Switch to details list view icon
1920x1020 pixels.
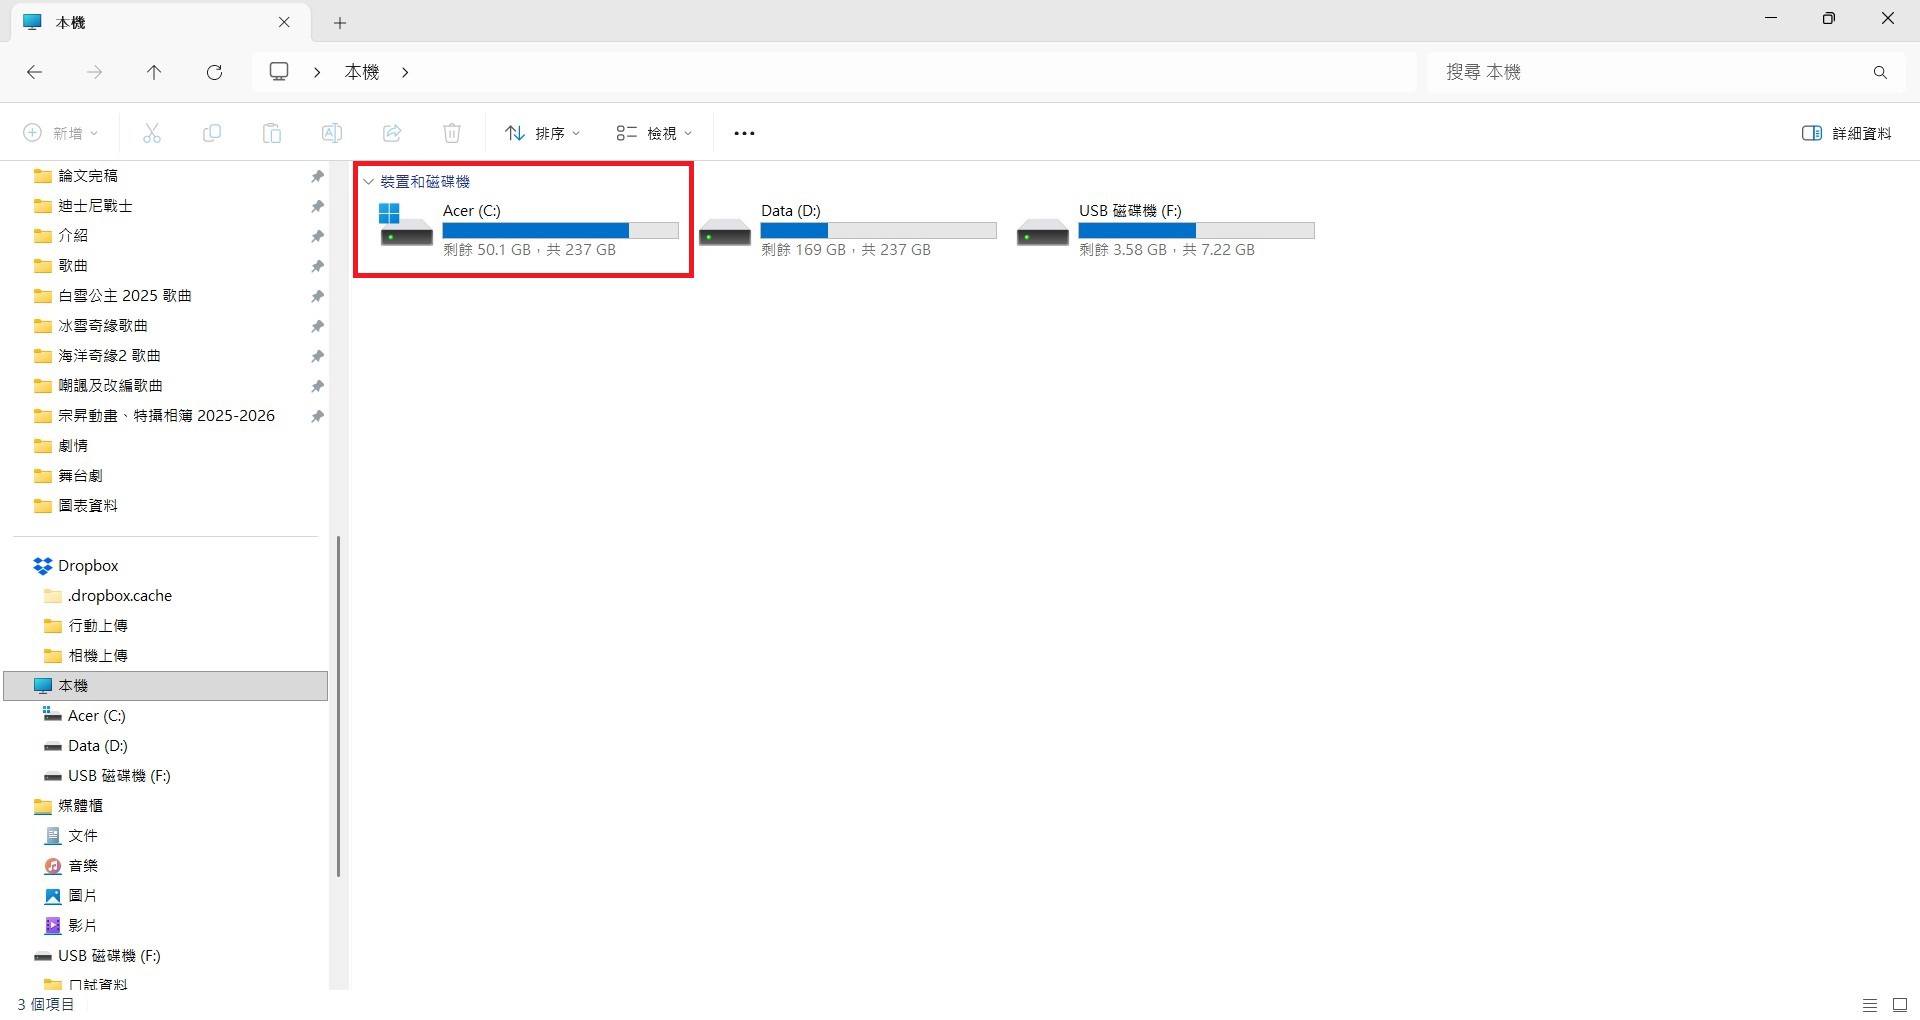point(1869,1005)
